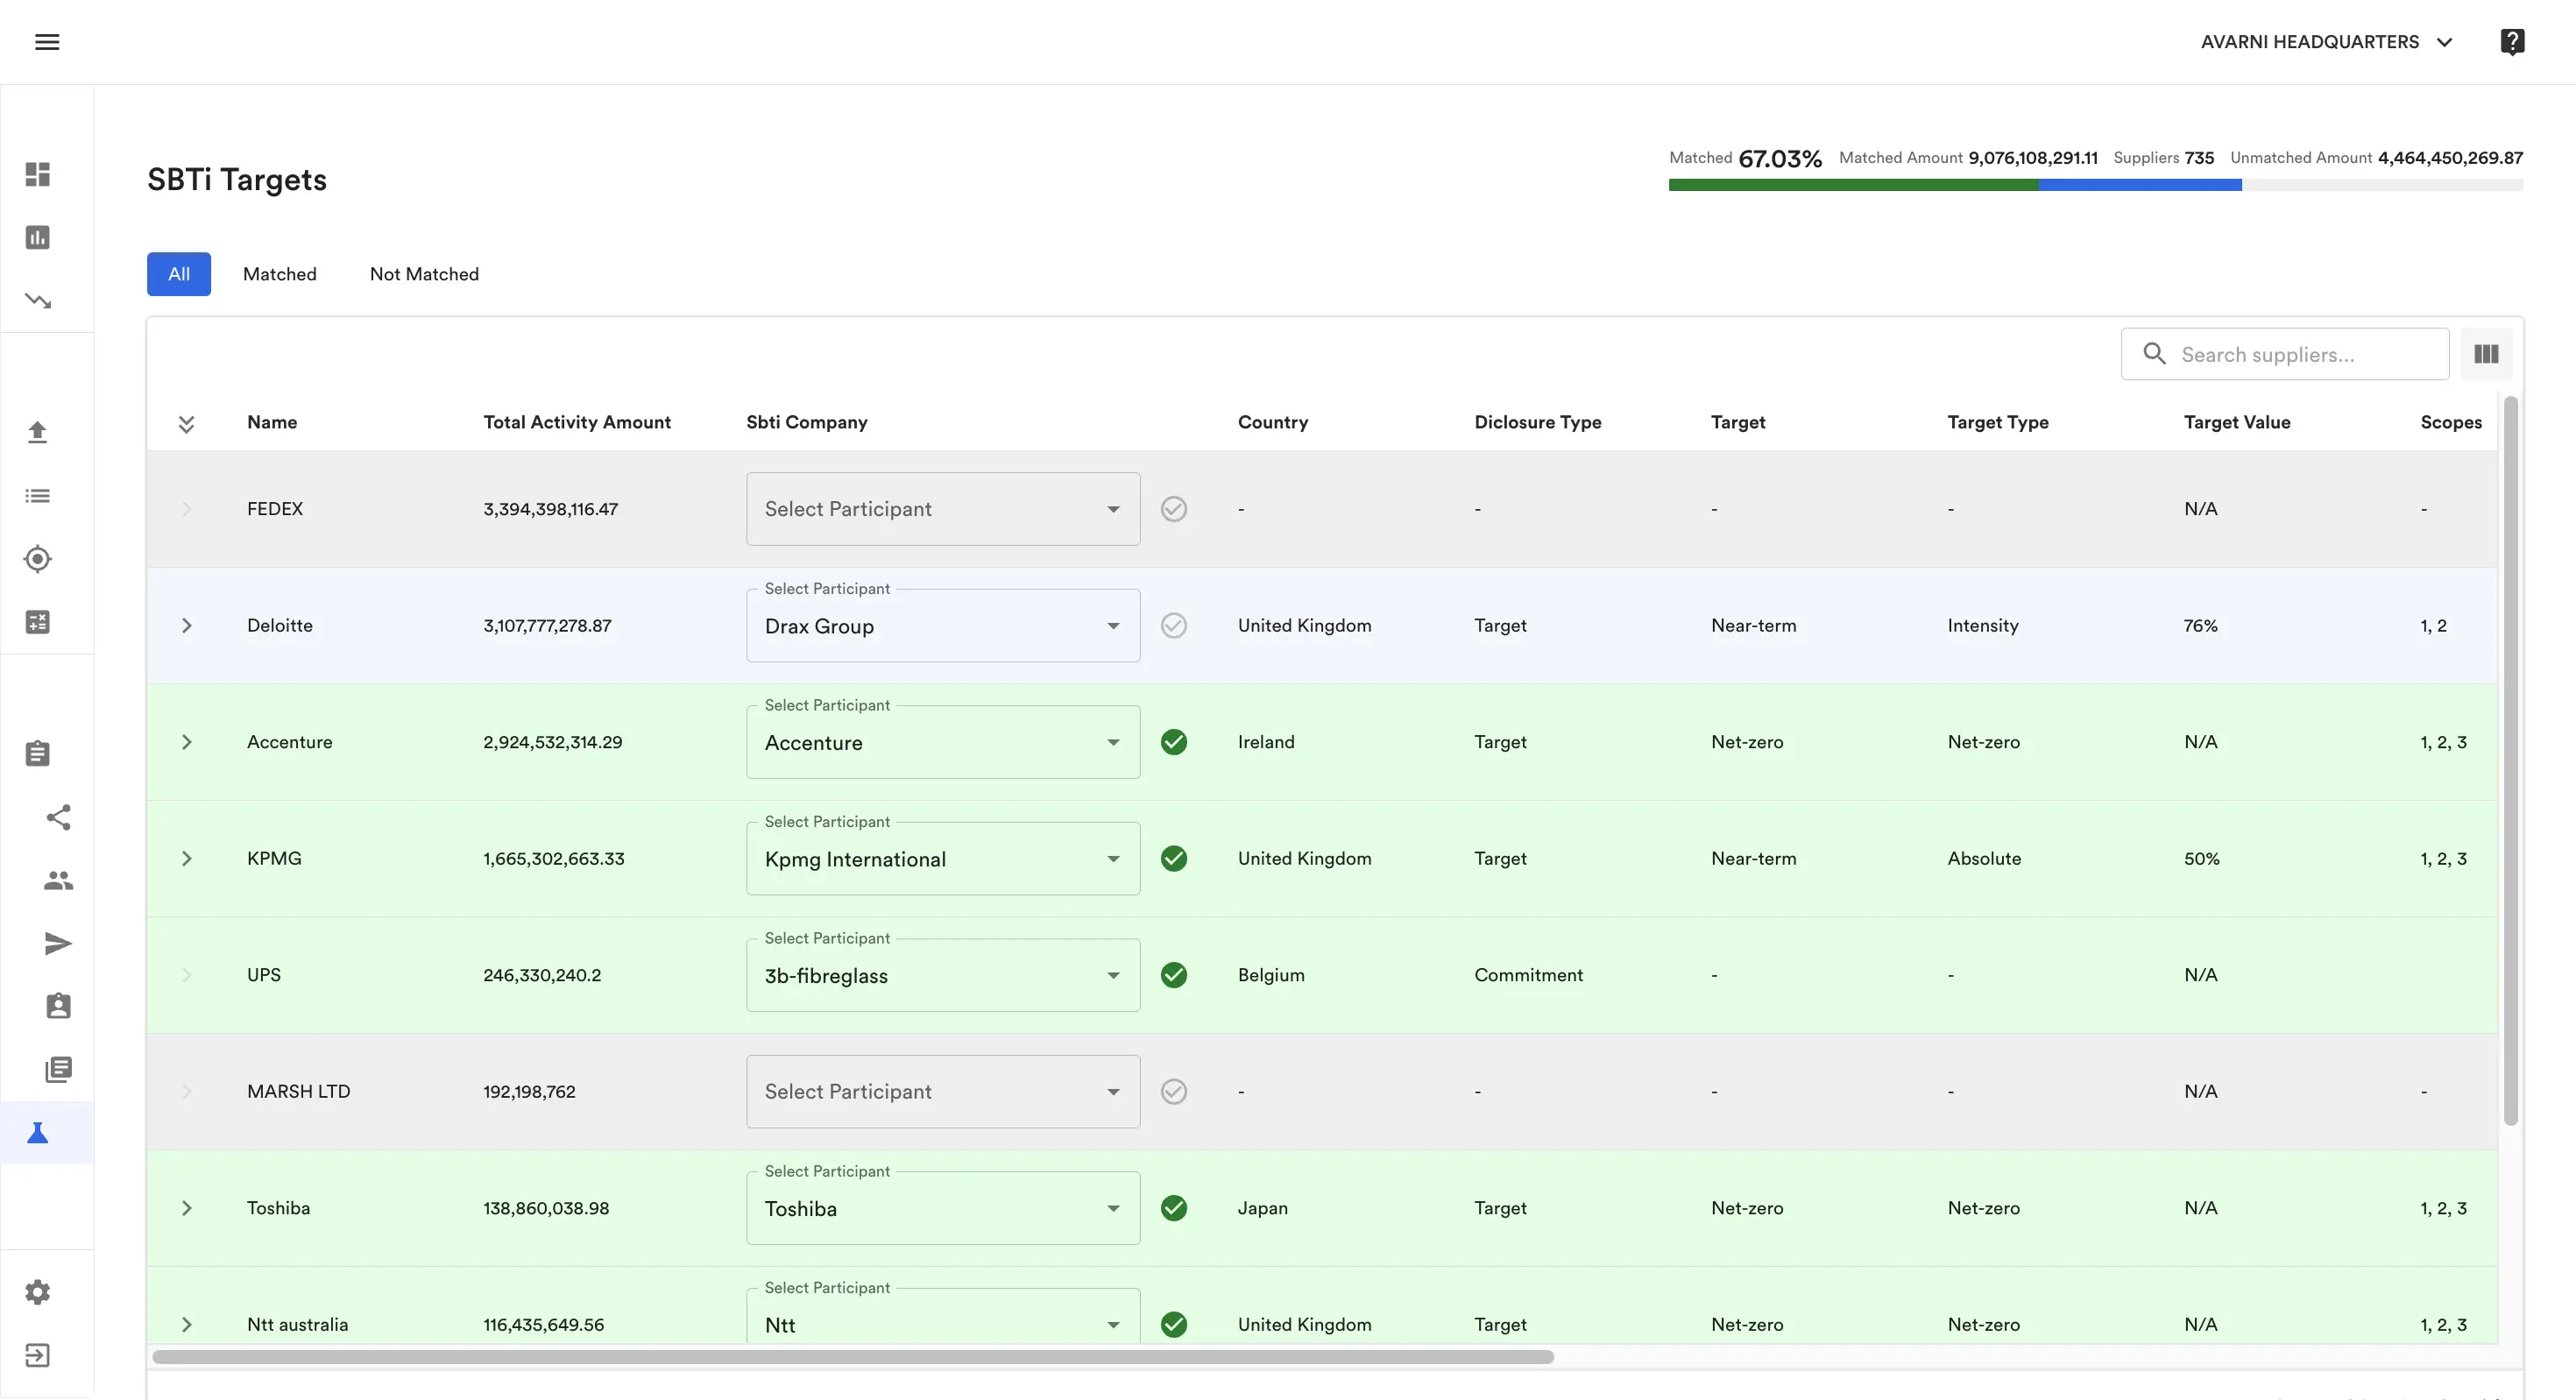
Task: Open the Kpmg International participant dropdown
Action: tap(943, 859)
